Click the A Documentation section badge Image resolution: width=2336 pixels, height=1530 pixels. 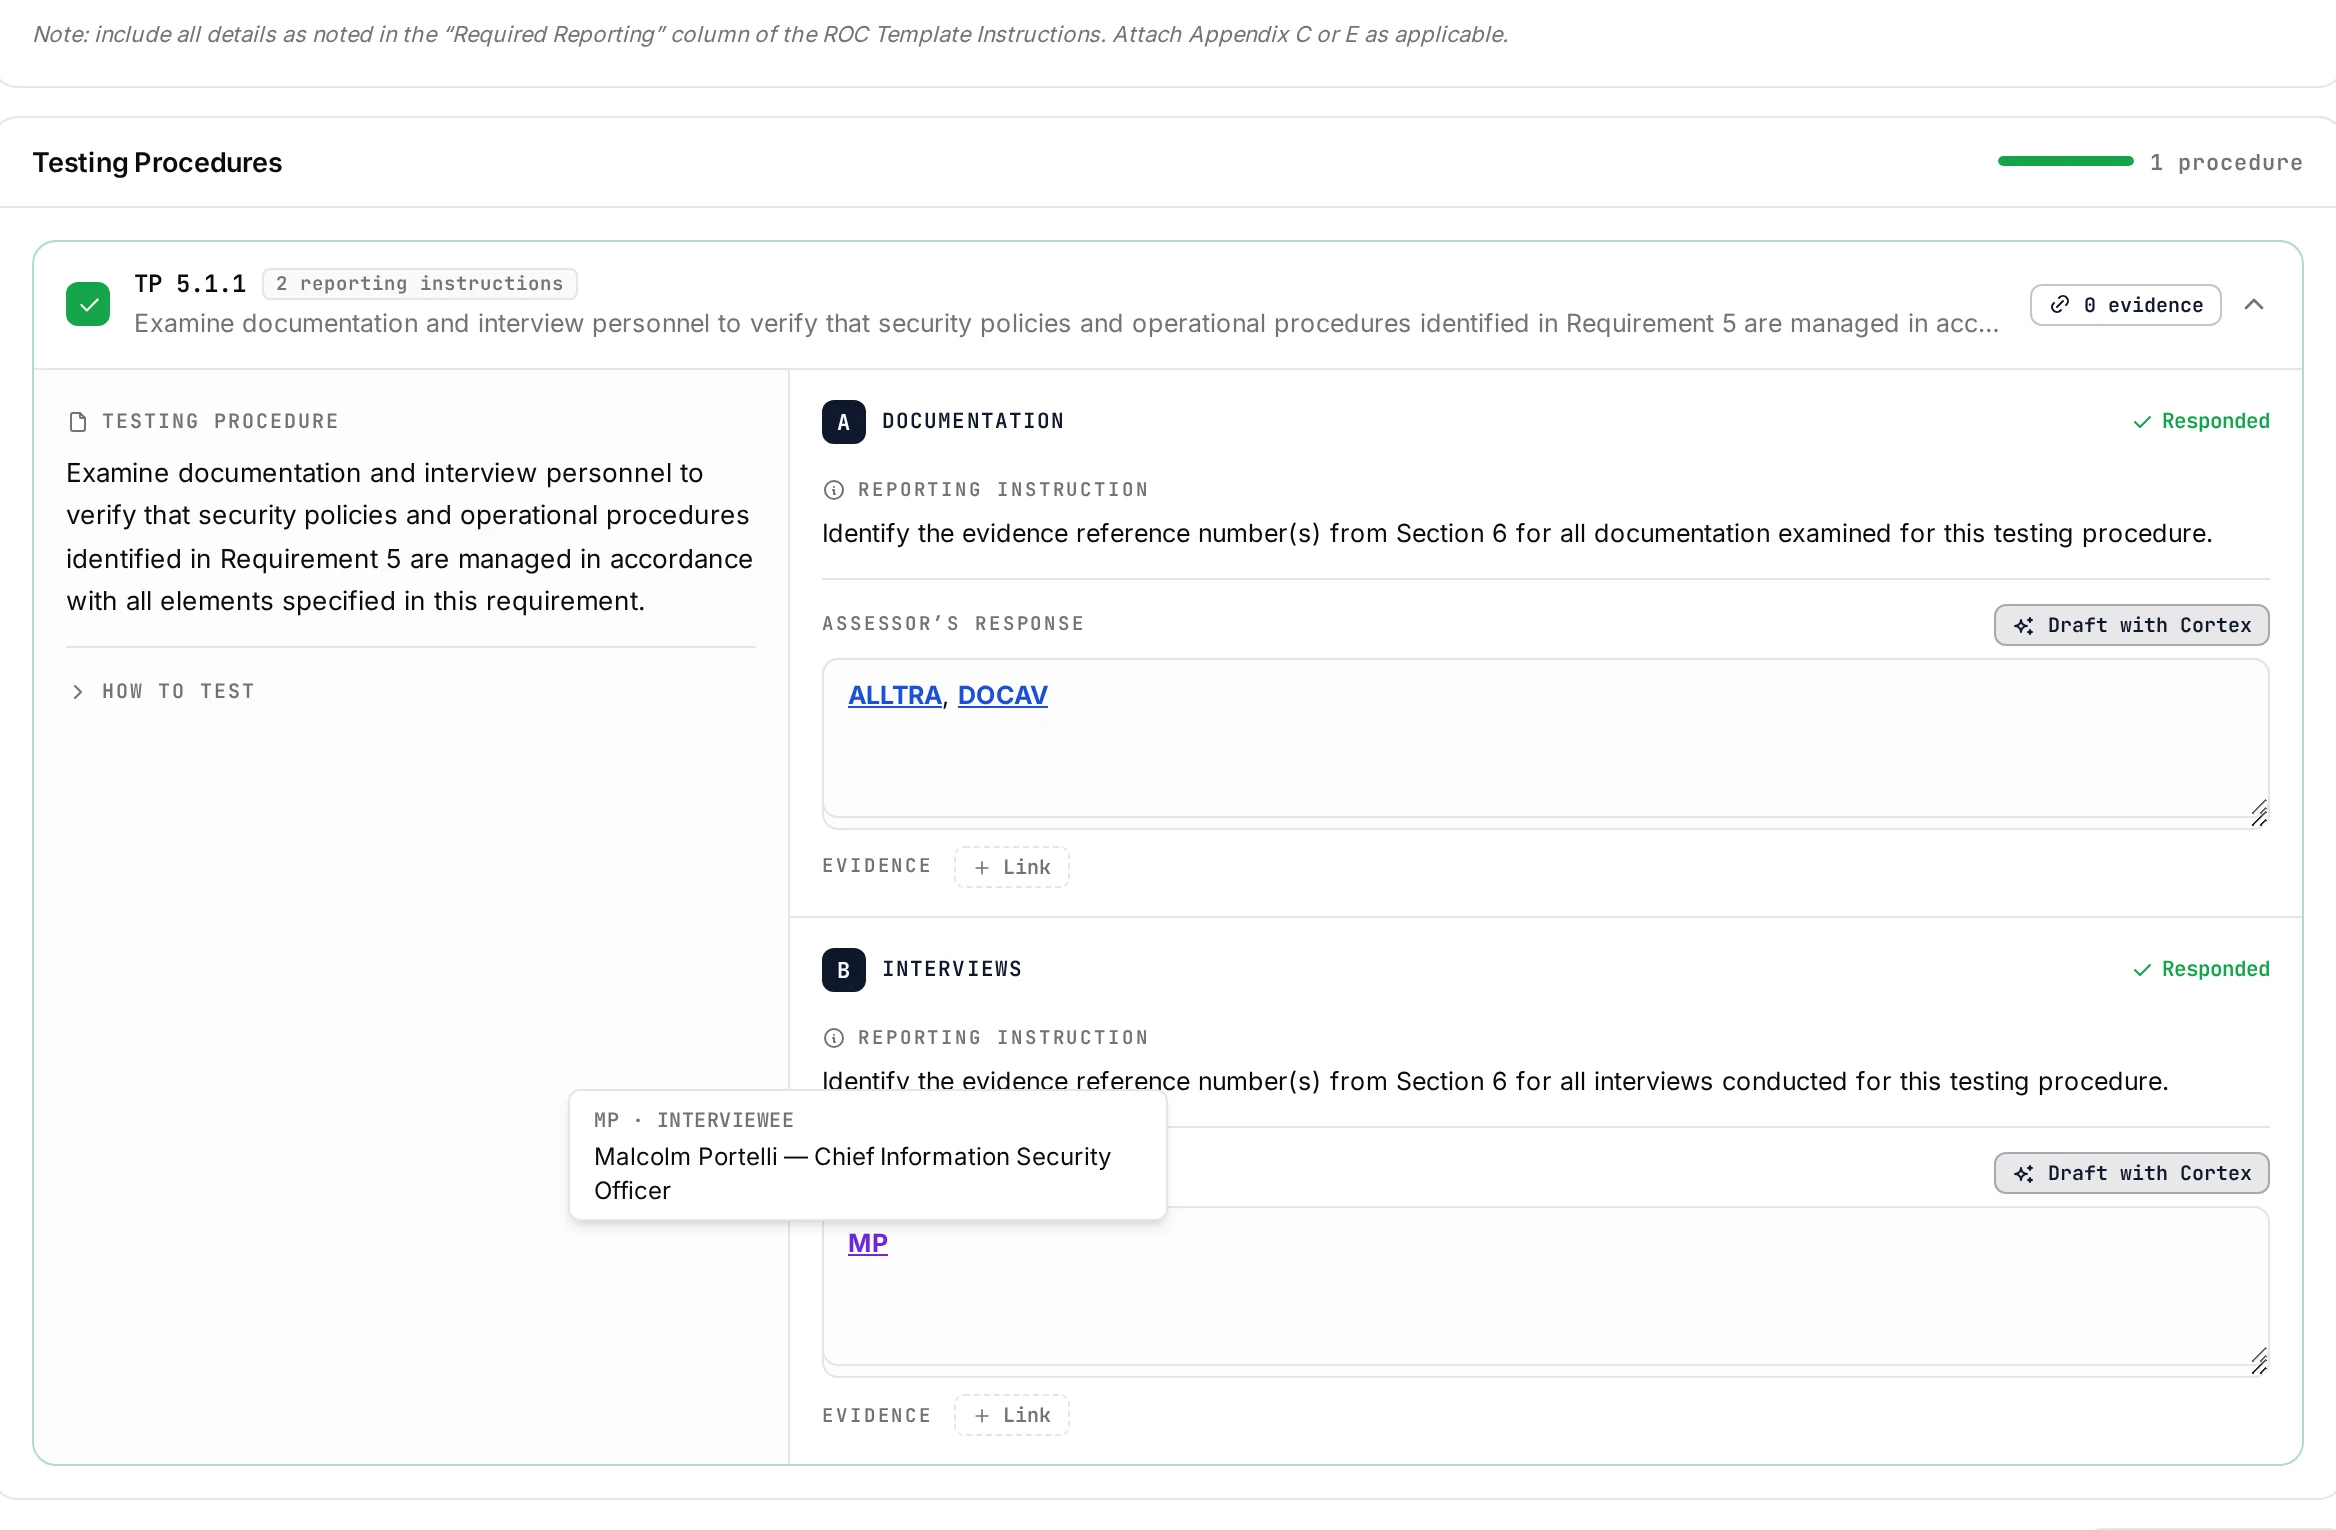click(x=844, y=422)
